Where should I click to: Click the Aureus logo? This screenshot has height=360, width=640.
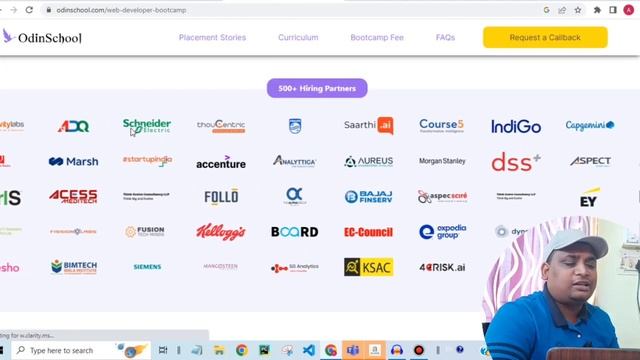point(369,162)
